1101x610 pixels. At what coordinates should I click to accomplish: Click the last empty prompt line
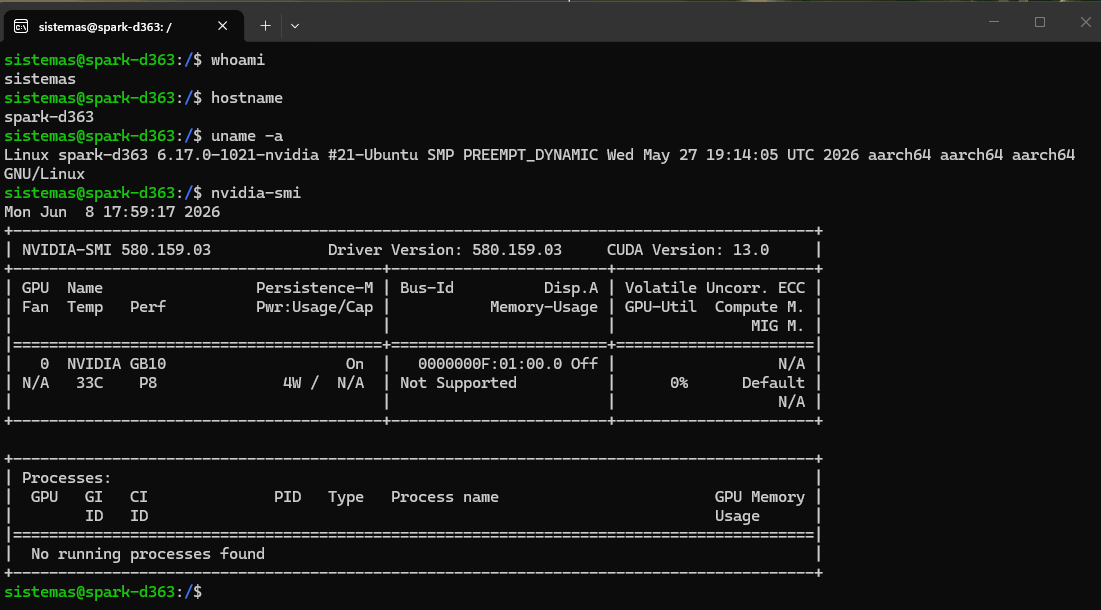coord(103,592)
